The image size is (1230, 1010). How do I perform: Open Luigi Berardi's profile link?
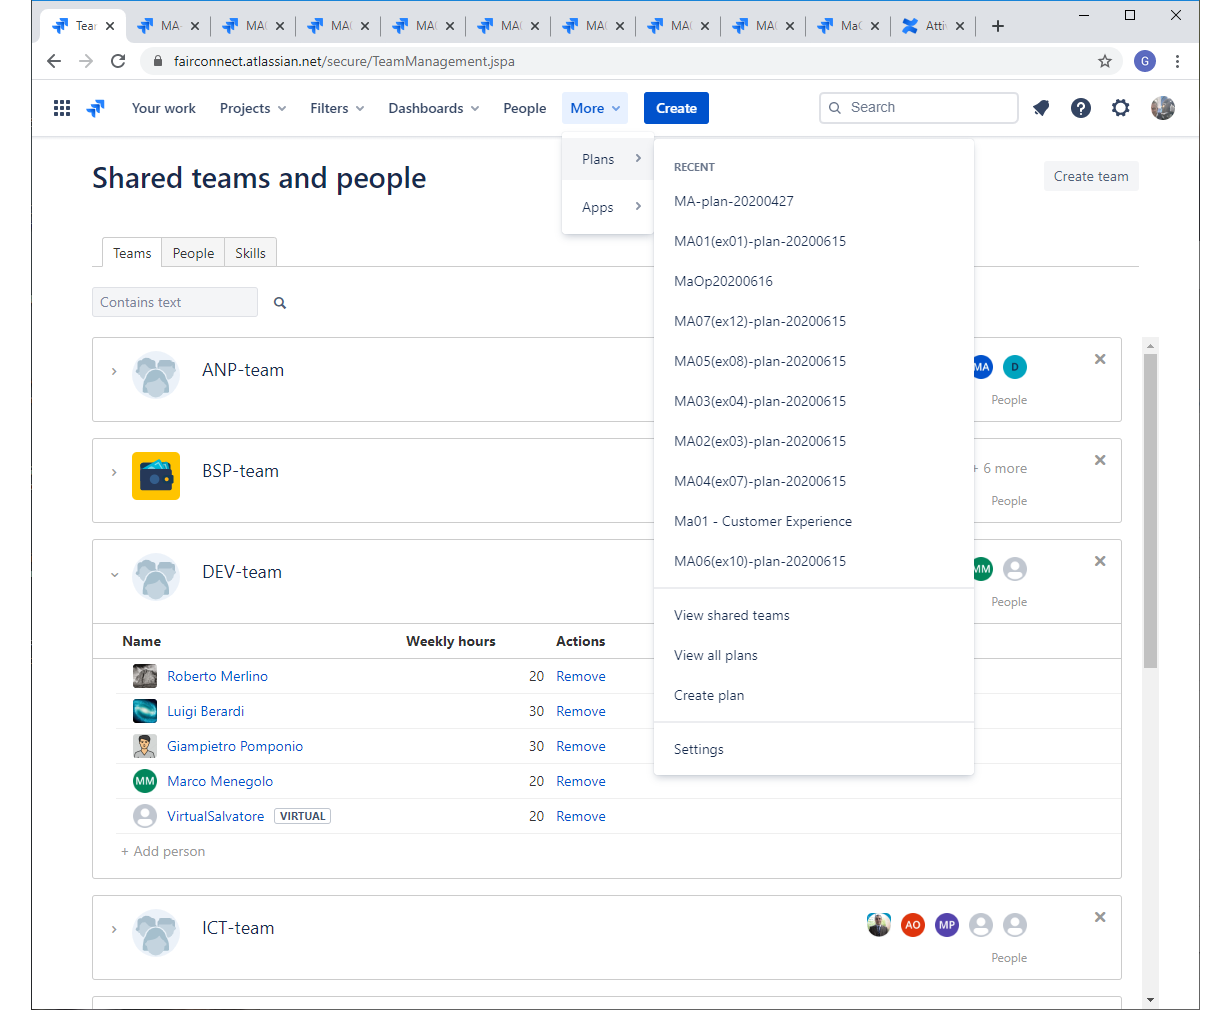(x=206, y=711)
